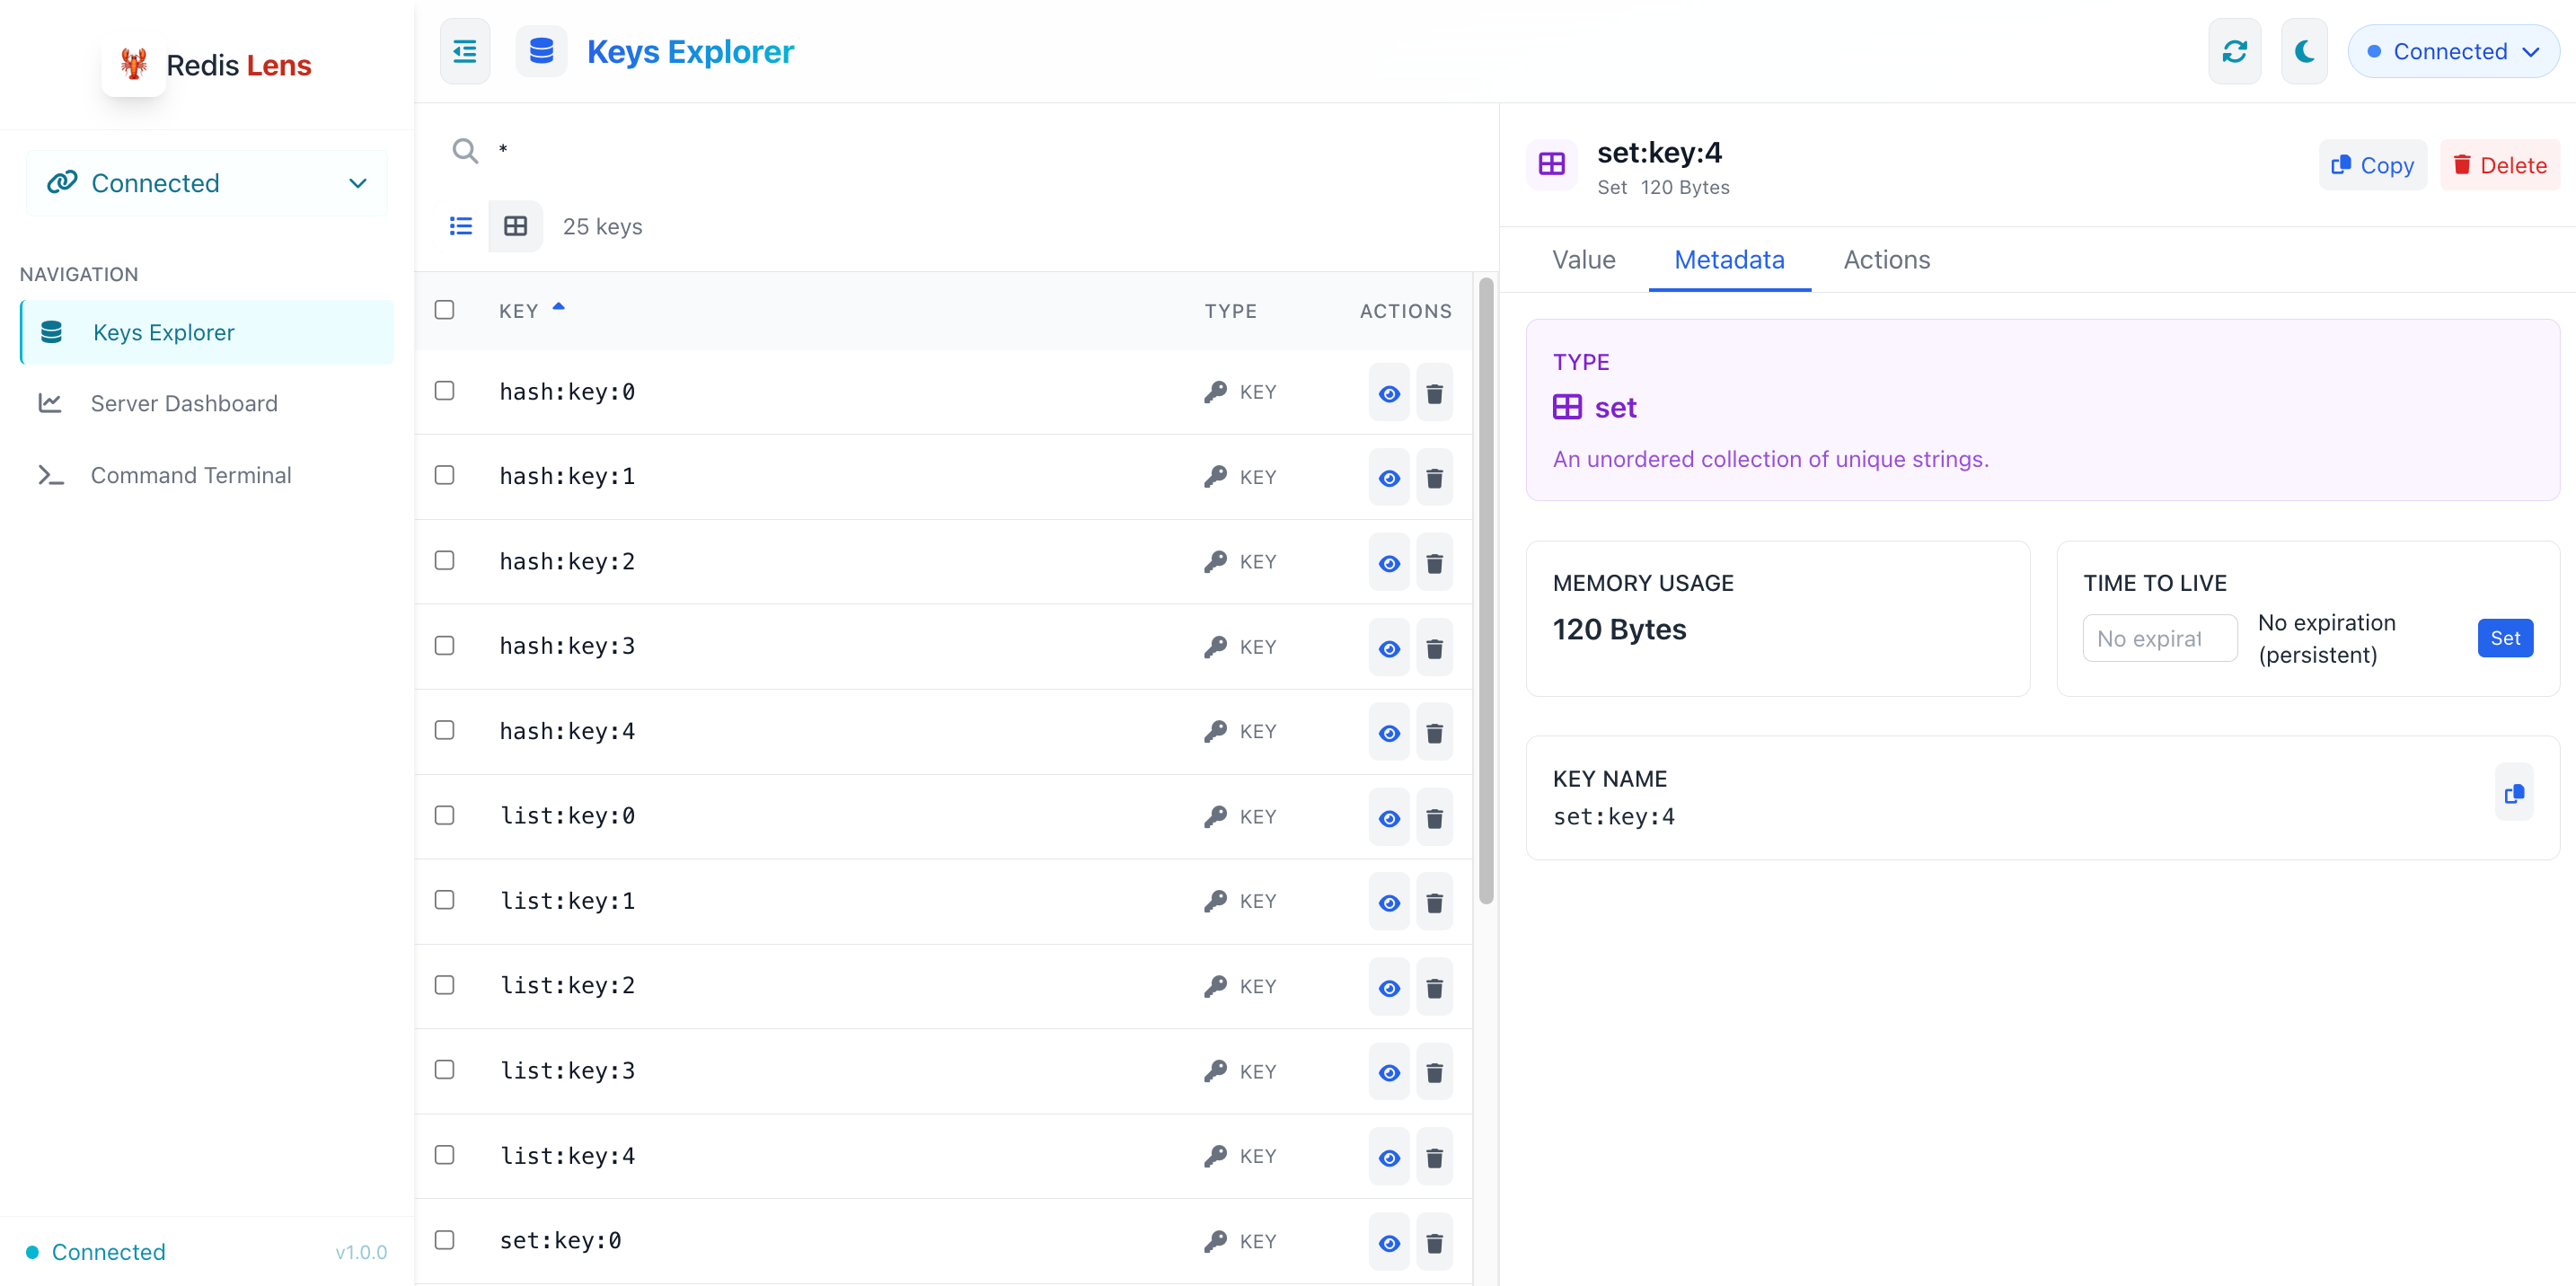Check the hash:key:2 row checkbox
Viewport: 2576px width, 1286px height.
click(444, 561)
